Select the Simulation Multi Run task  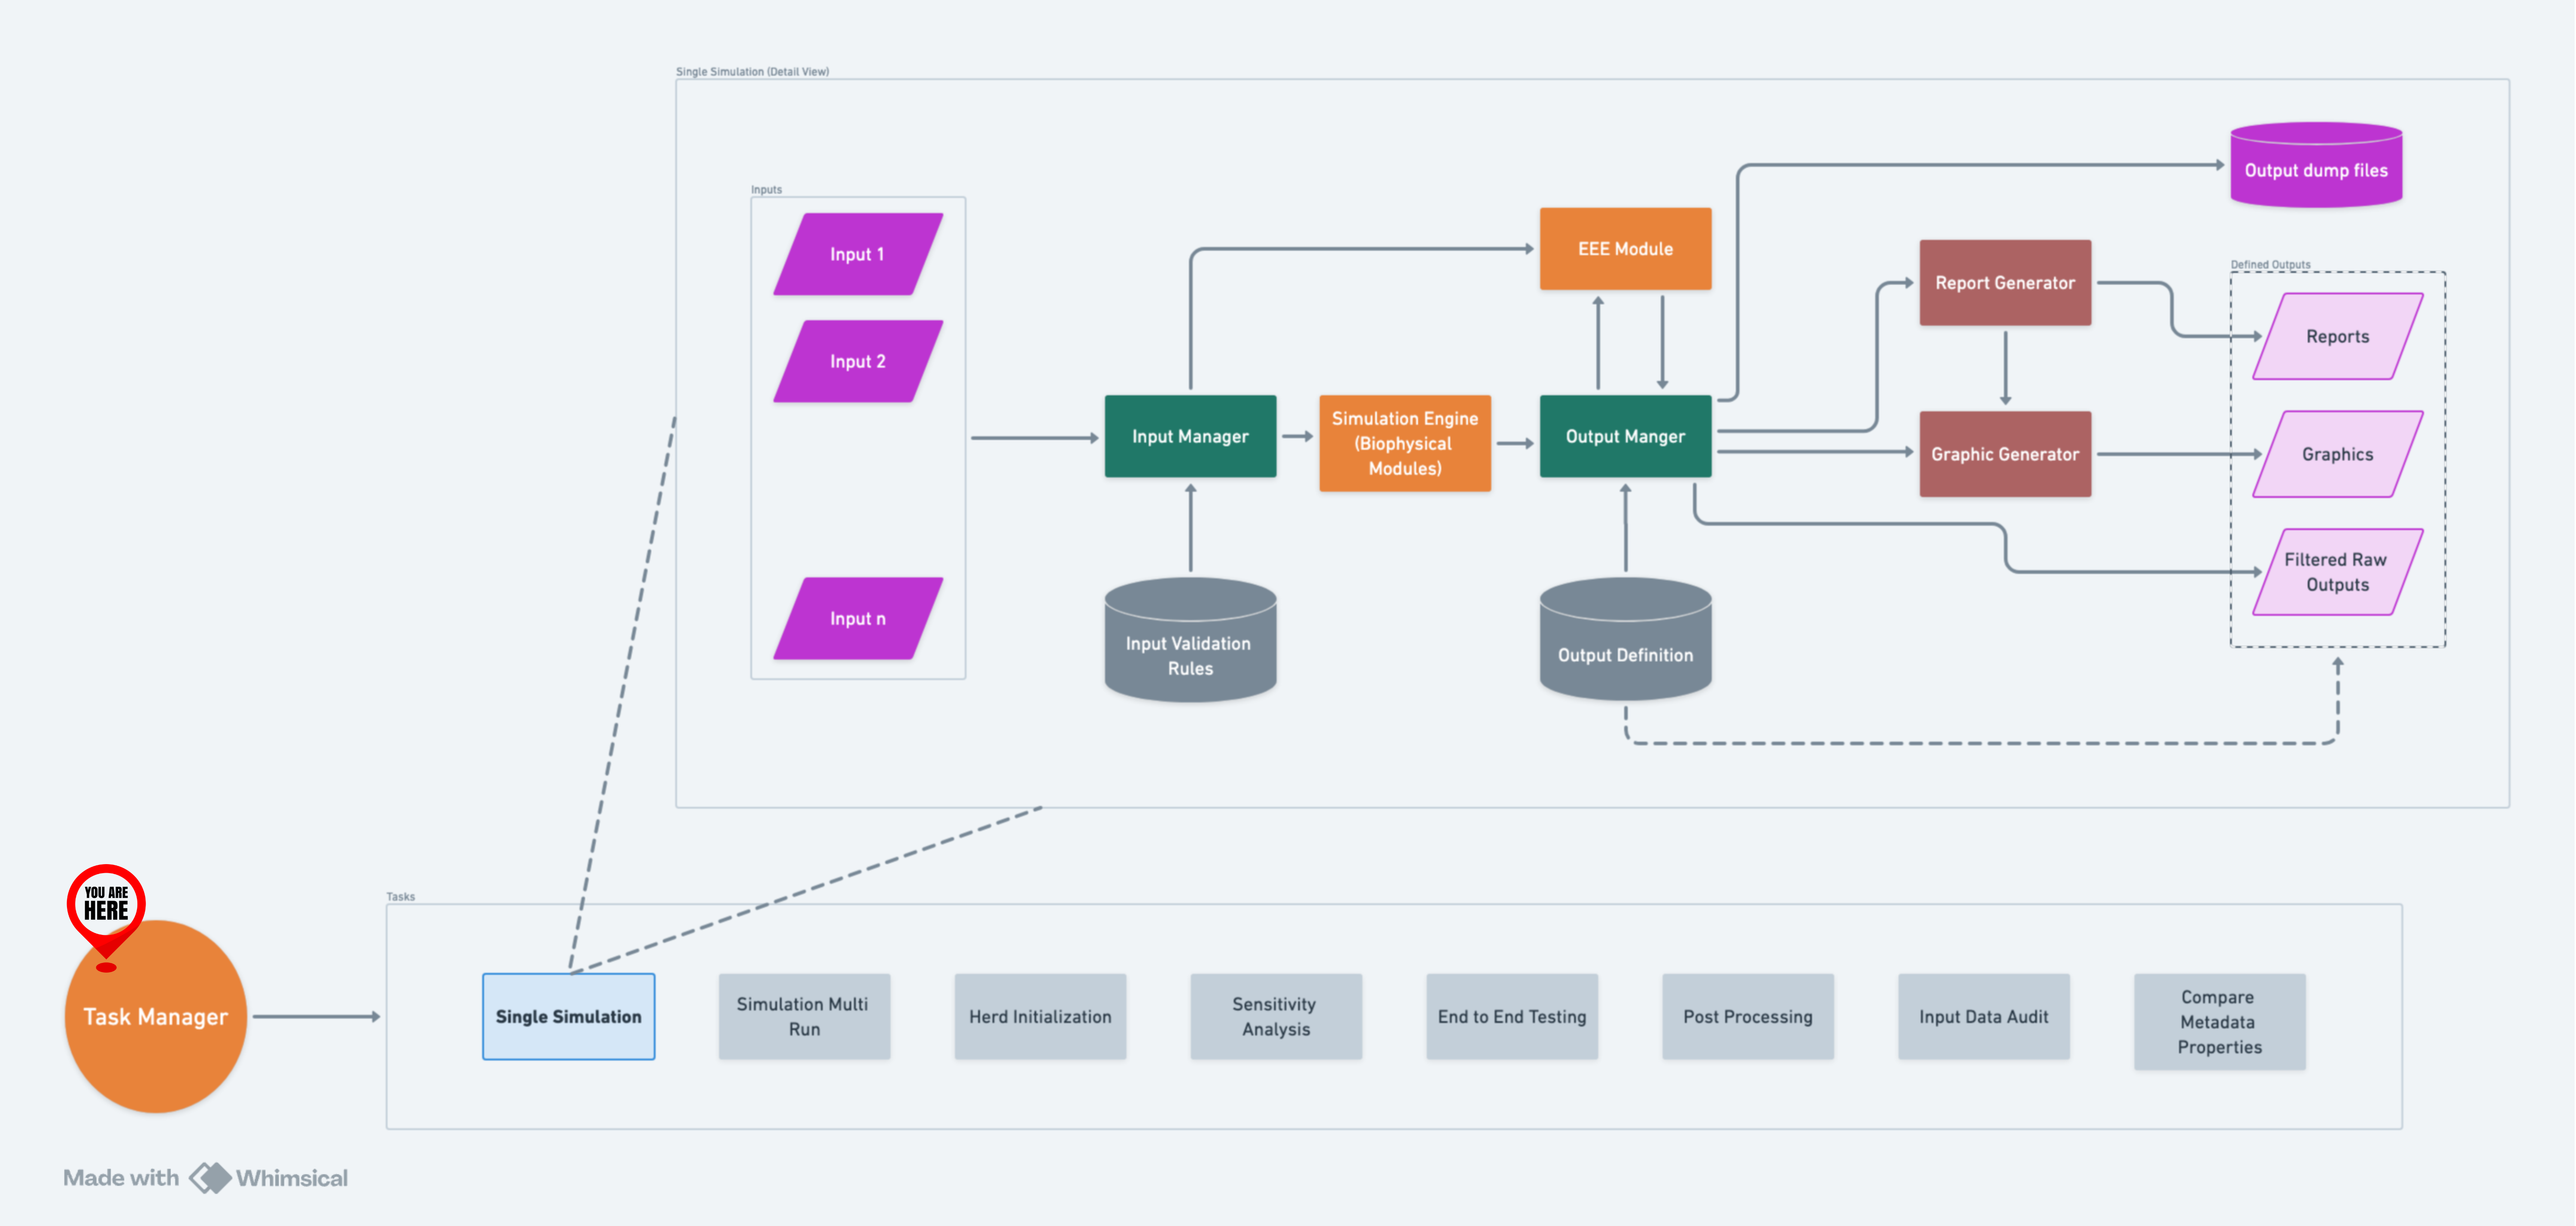coord(804,1016)
